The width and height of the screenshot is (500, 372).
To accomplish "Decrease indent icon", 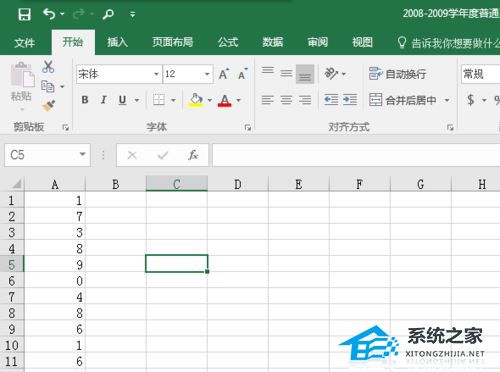I will click(x=331, y=100).
